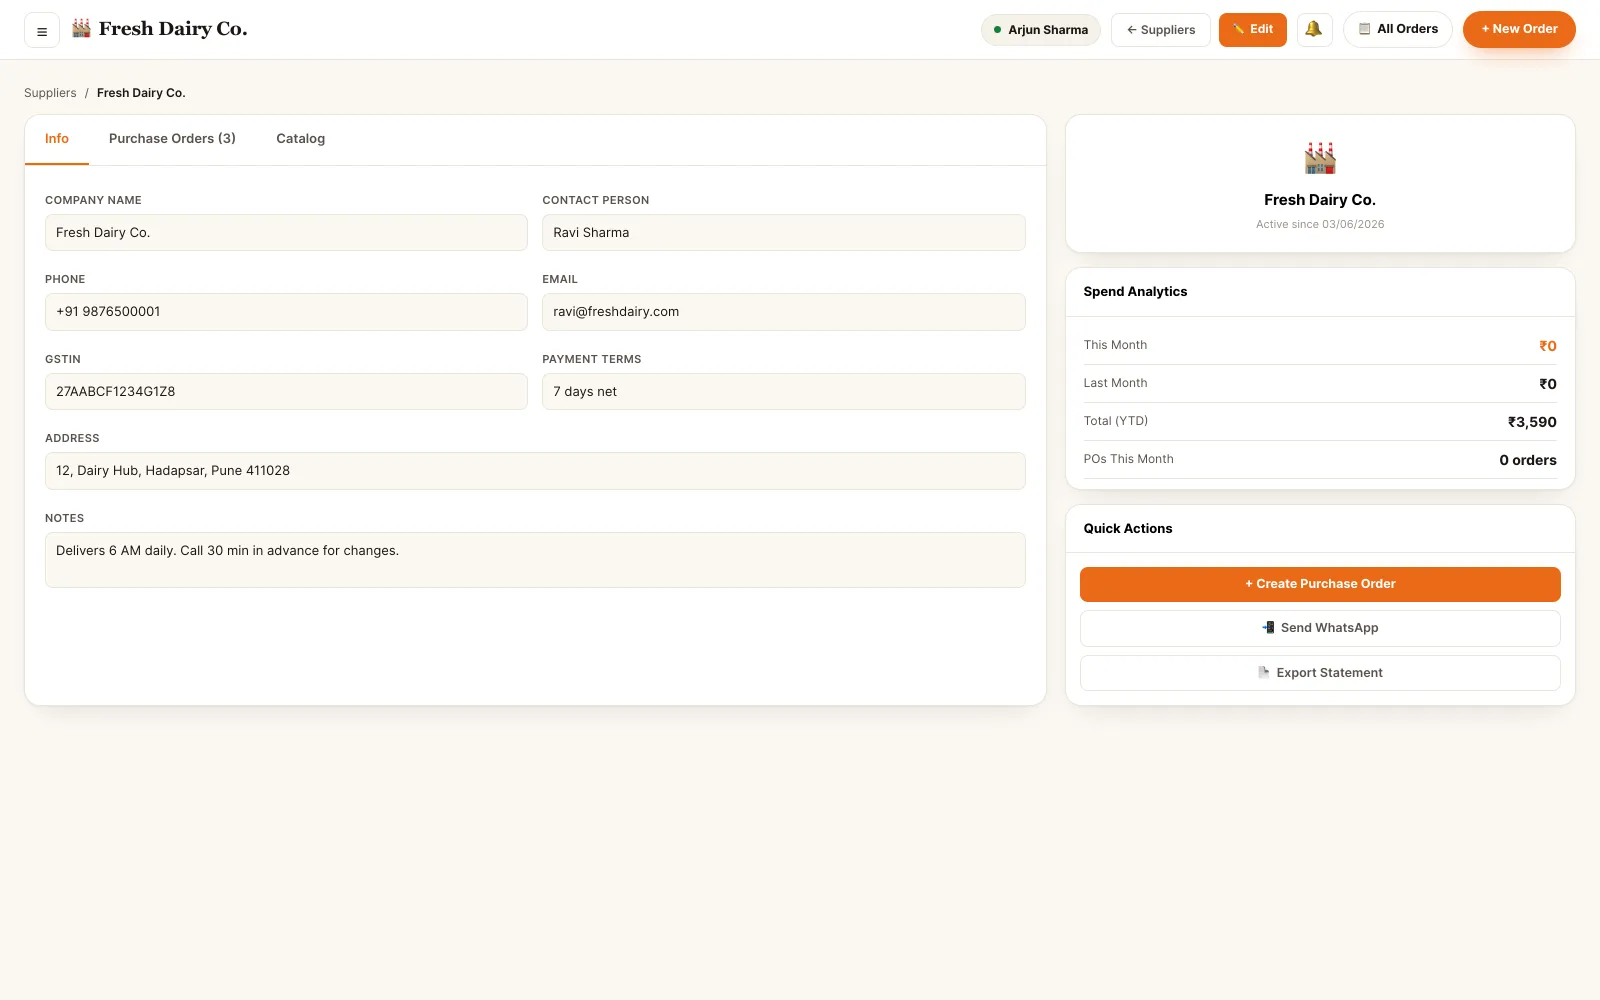Open All Orders

1398,30
